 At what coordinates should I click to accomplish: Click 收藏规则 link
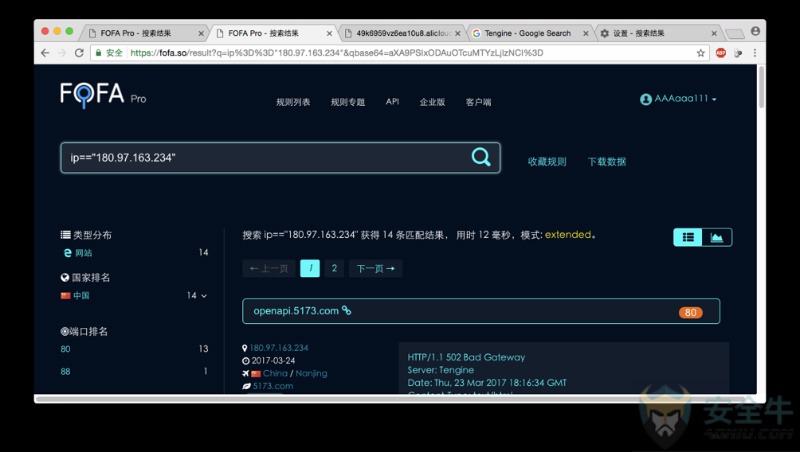coord(547,162)
